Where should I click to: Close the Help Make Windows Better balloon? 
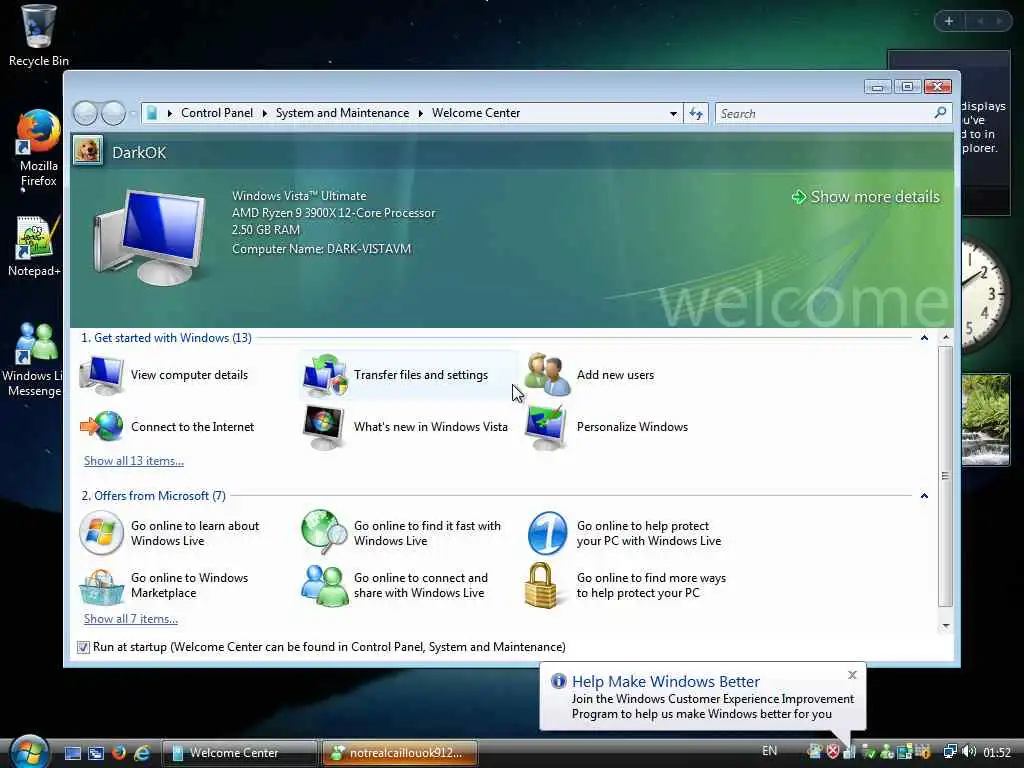pos(852,675)
